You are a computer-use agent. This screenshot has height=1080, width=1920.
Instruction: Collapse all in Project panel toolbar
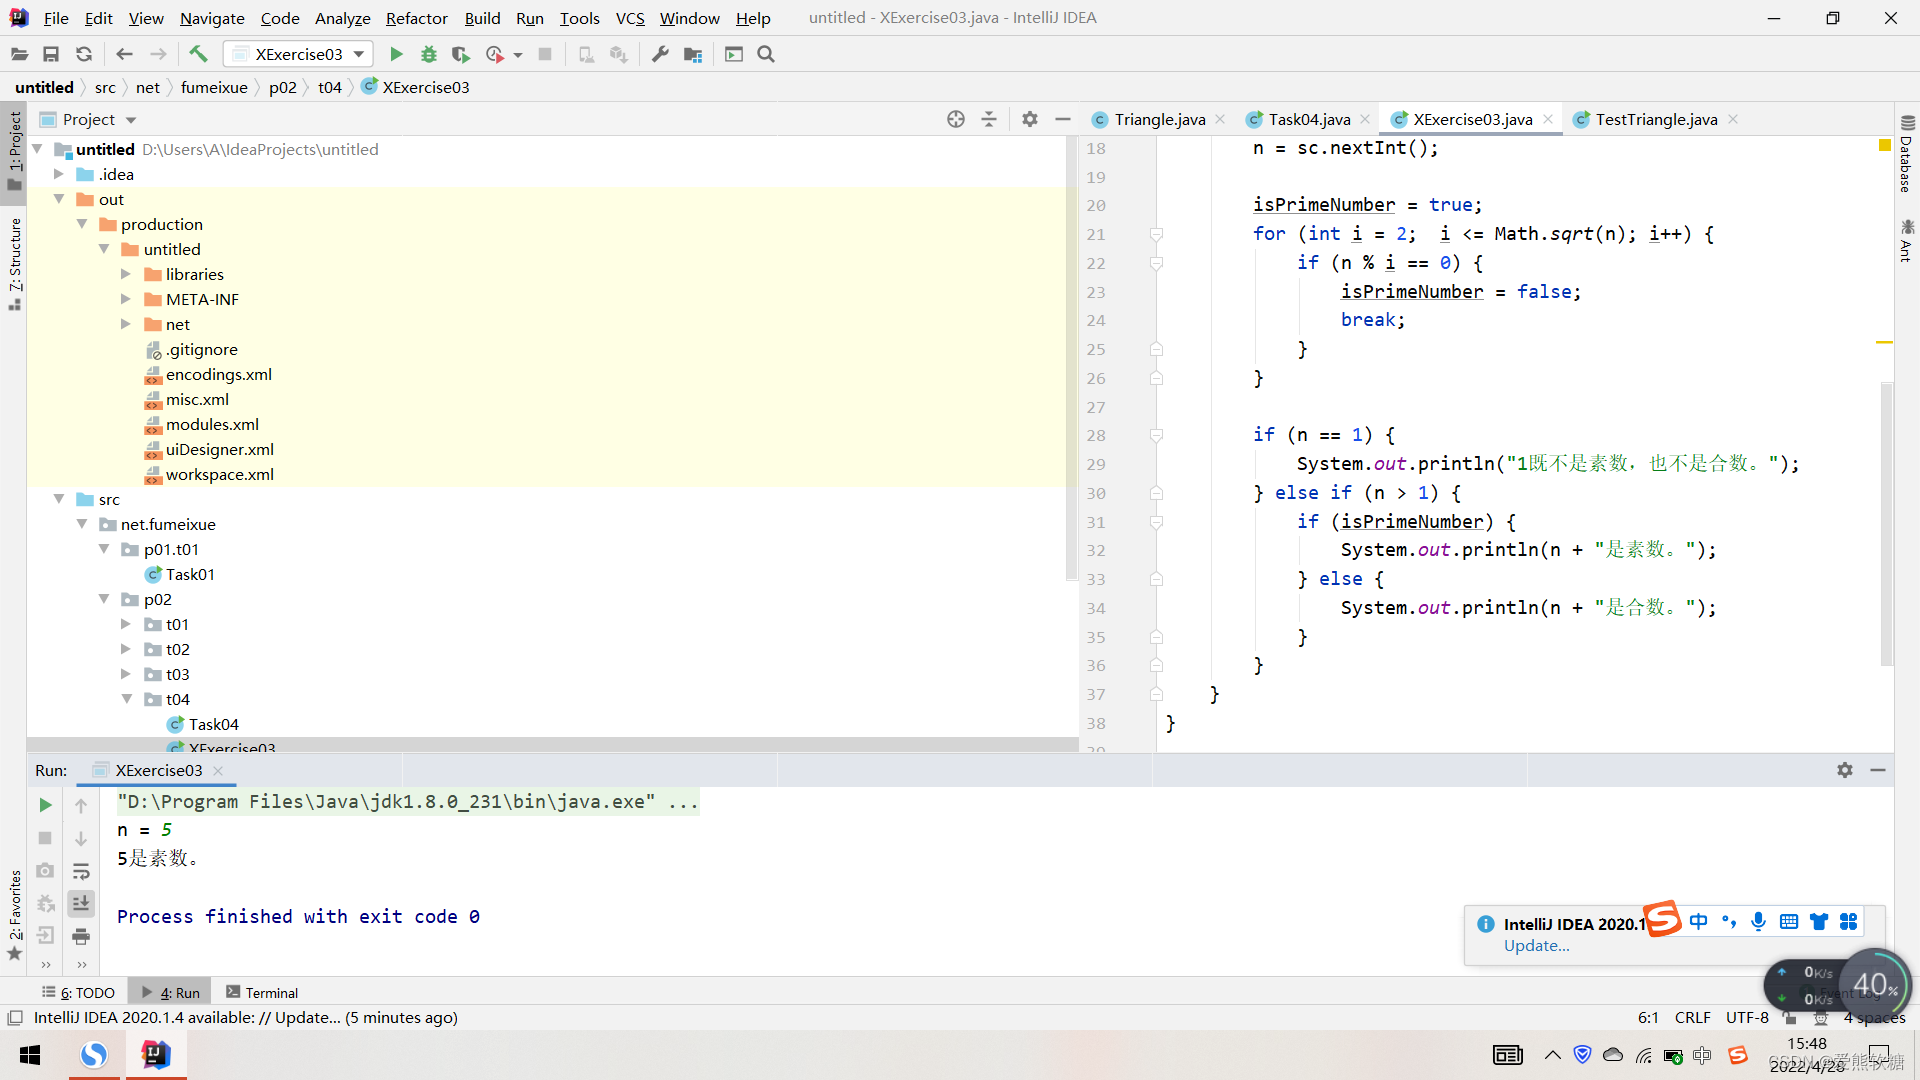click(x=989, y=119)
